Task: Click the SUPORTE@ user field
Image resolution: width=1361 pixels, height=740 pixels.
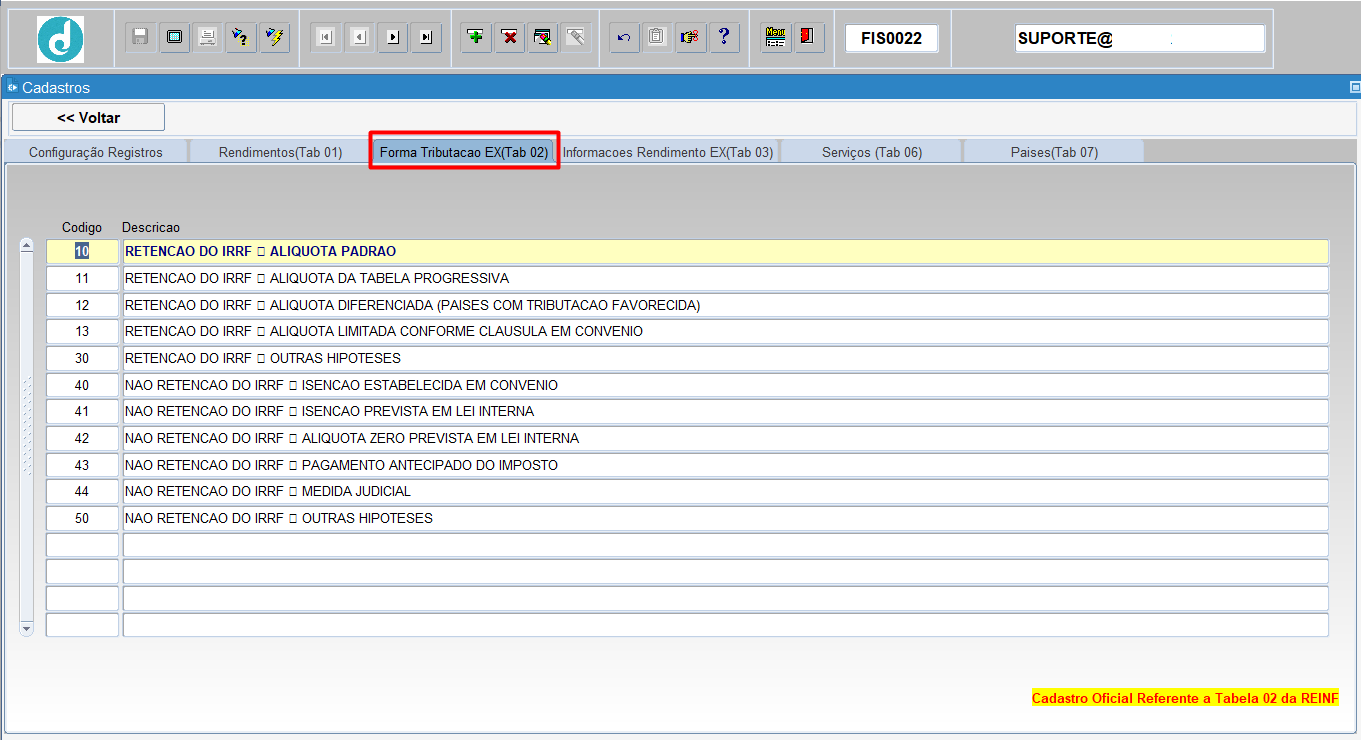Action: pyautogui.click(x=1140, y=38)
